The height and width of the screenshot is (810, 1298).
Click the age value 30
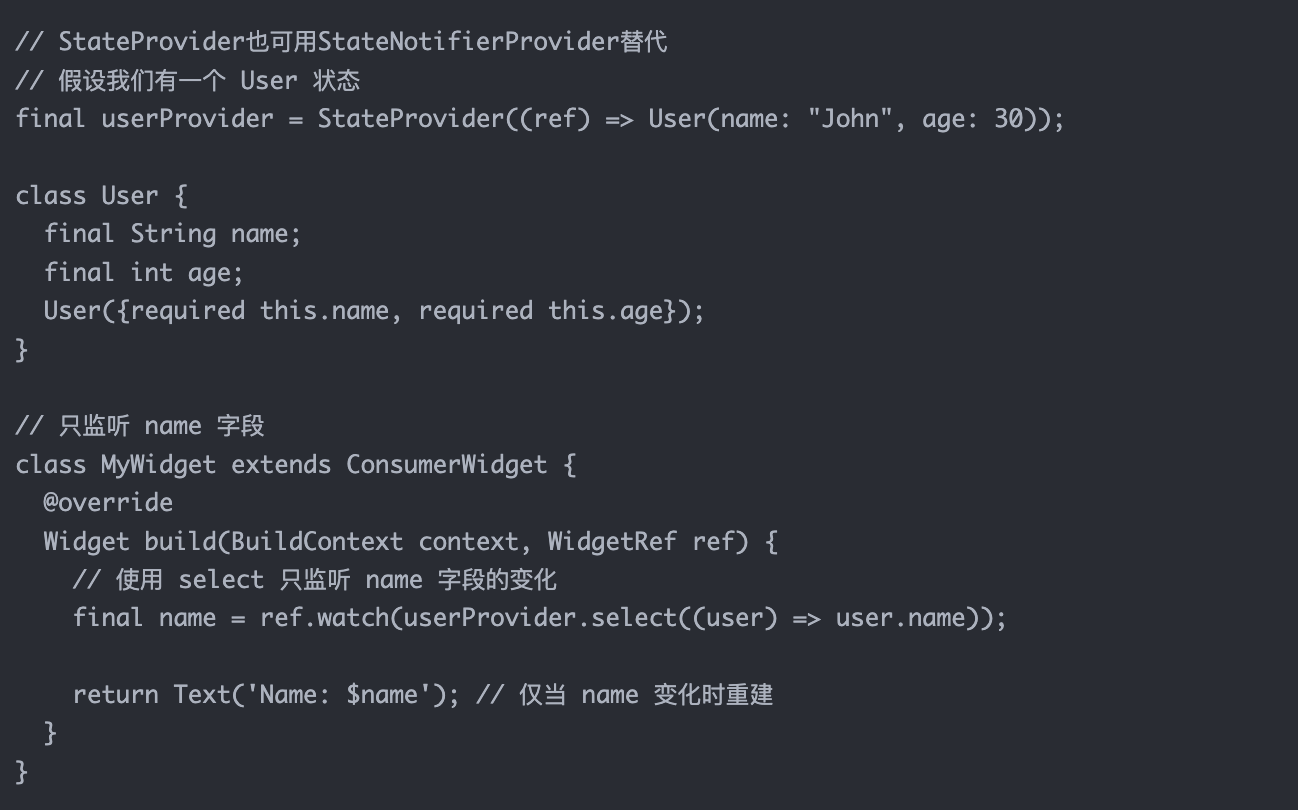point(1008,119)
